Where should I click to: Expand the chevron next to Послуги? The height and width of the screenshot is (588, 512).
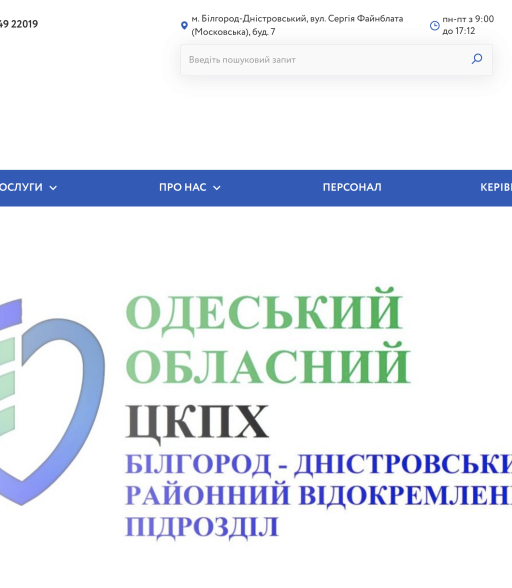tap(53, 188)
